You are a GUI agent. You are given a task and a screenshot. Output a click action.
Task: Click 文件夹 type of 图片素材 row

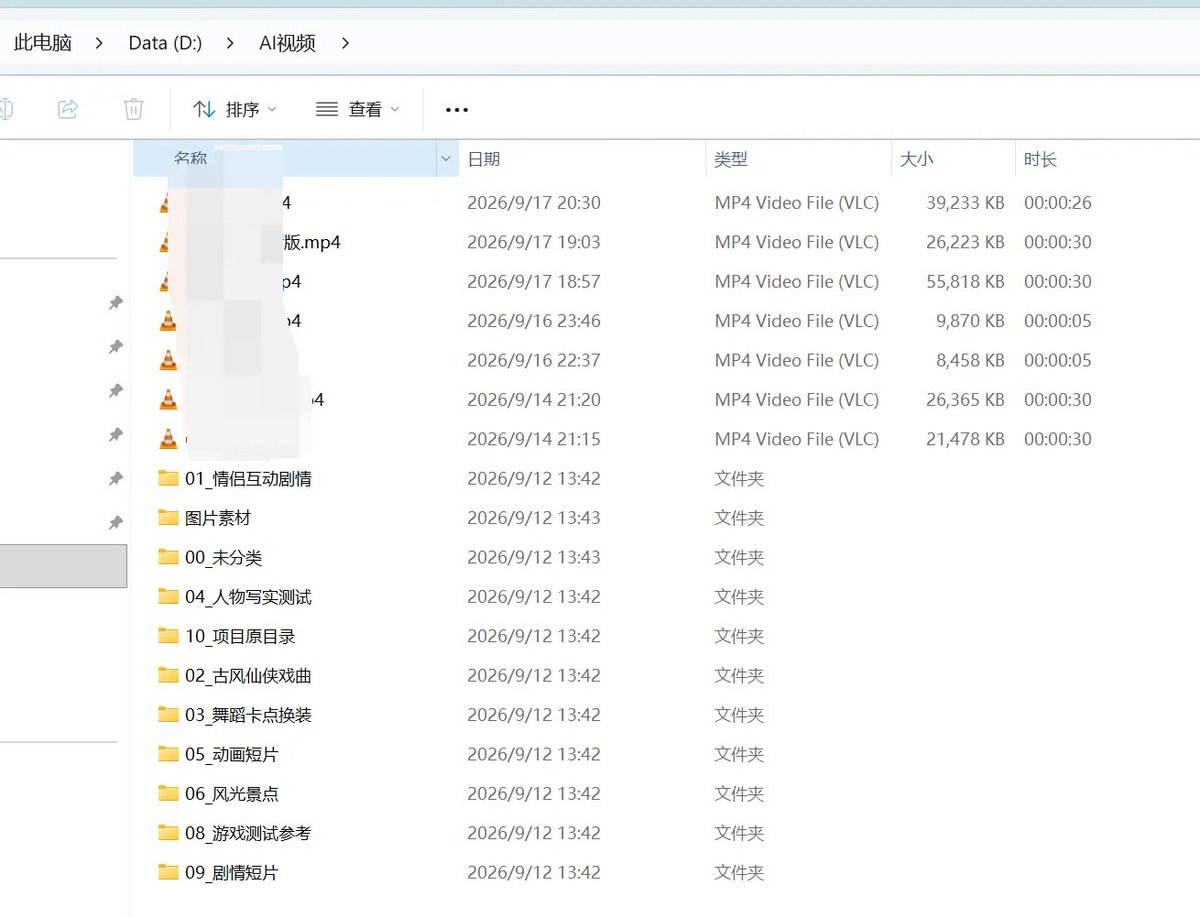[739, 518]
